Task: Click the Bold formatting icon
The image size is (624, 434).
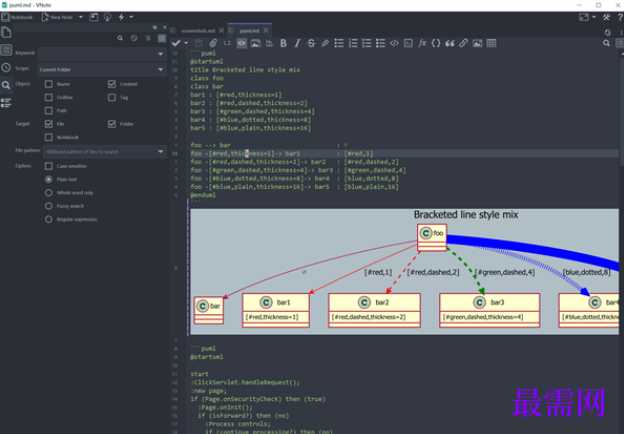Action: point(283,43)
